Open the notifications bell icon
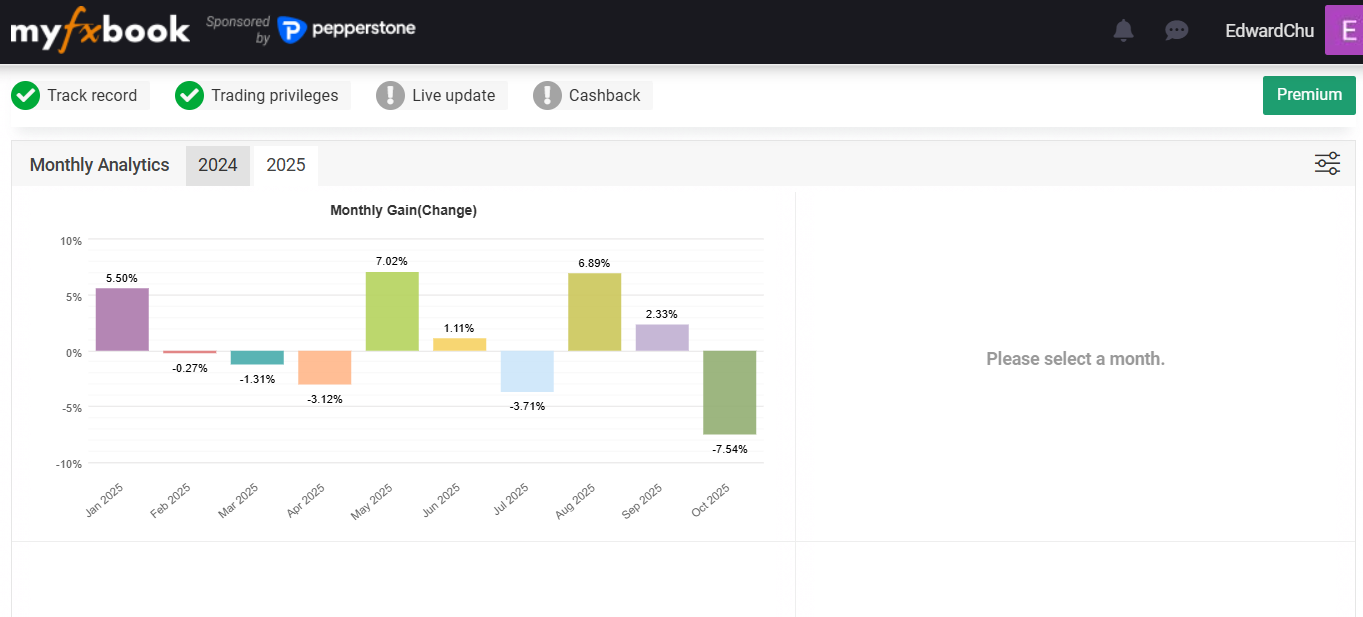The image size is (1363, 617). [1123, 31]
